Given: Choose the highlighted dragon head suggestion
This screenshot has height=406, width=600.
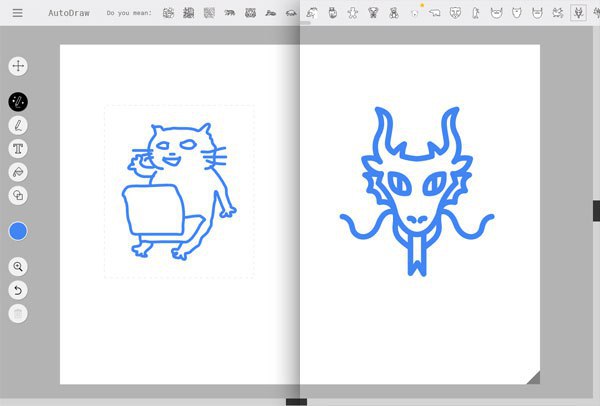Looking at the screenshot, I should click(578, 13).
